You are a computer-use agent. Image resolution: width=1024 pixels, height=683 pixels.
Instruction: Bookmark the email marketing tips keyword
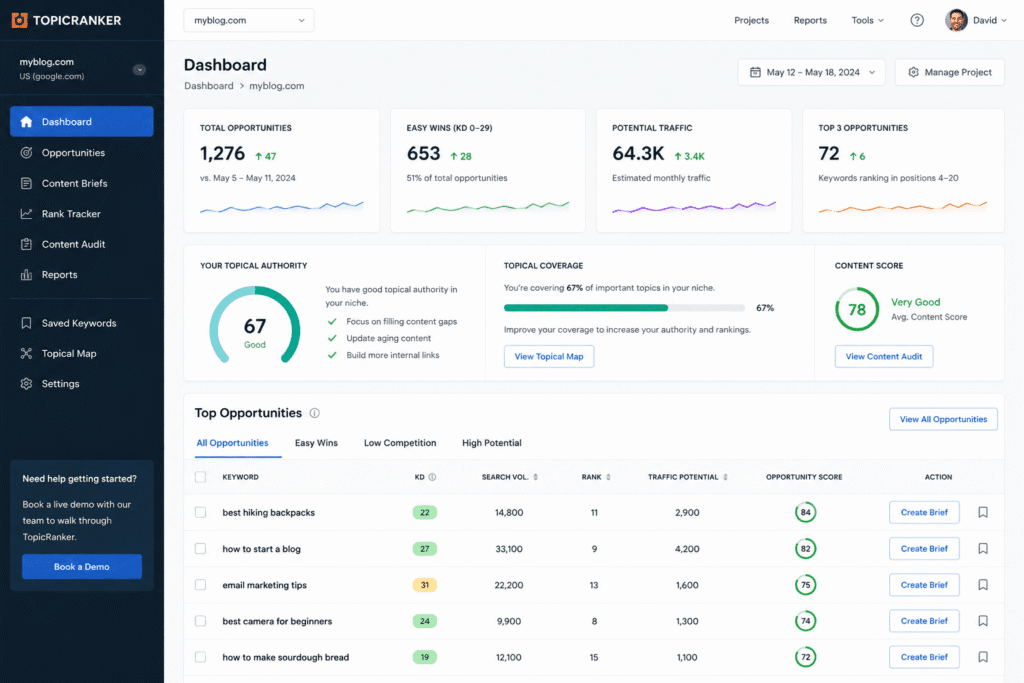pyautogui.click(x=983, y=585)
